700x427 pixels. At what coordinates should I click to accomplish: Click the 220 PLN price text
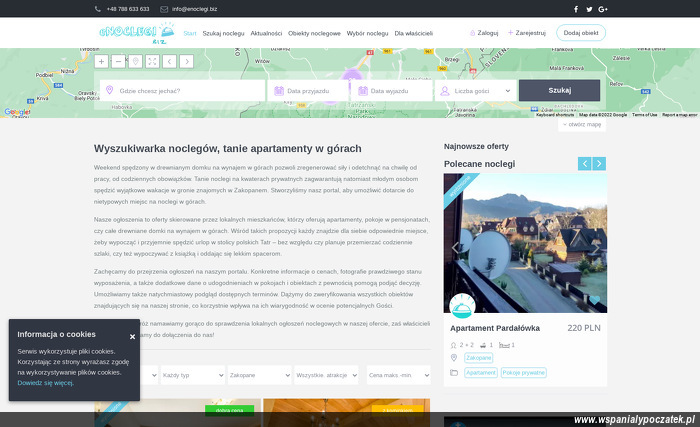point(584,328)
